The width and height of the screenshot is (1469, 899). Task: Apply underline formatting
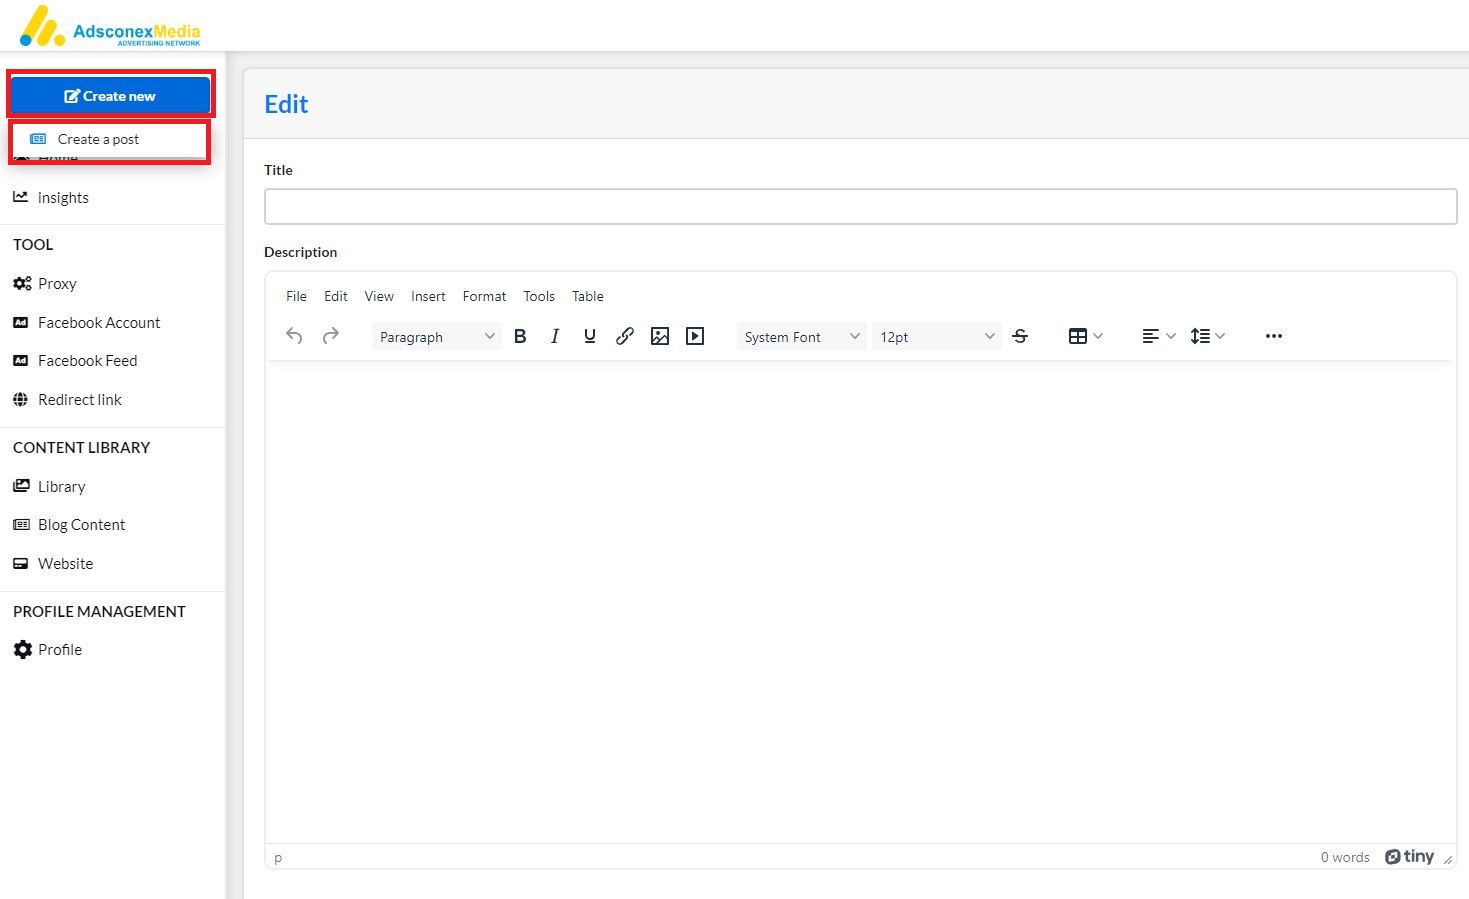click(590, 336)
